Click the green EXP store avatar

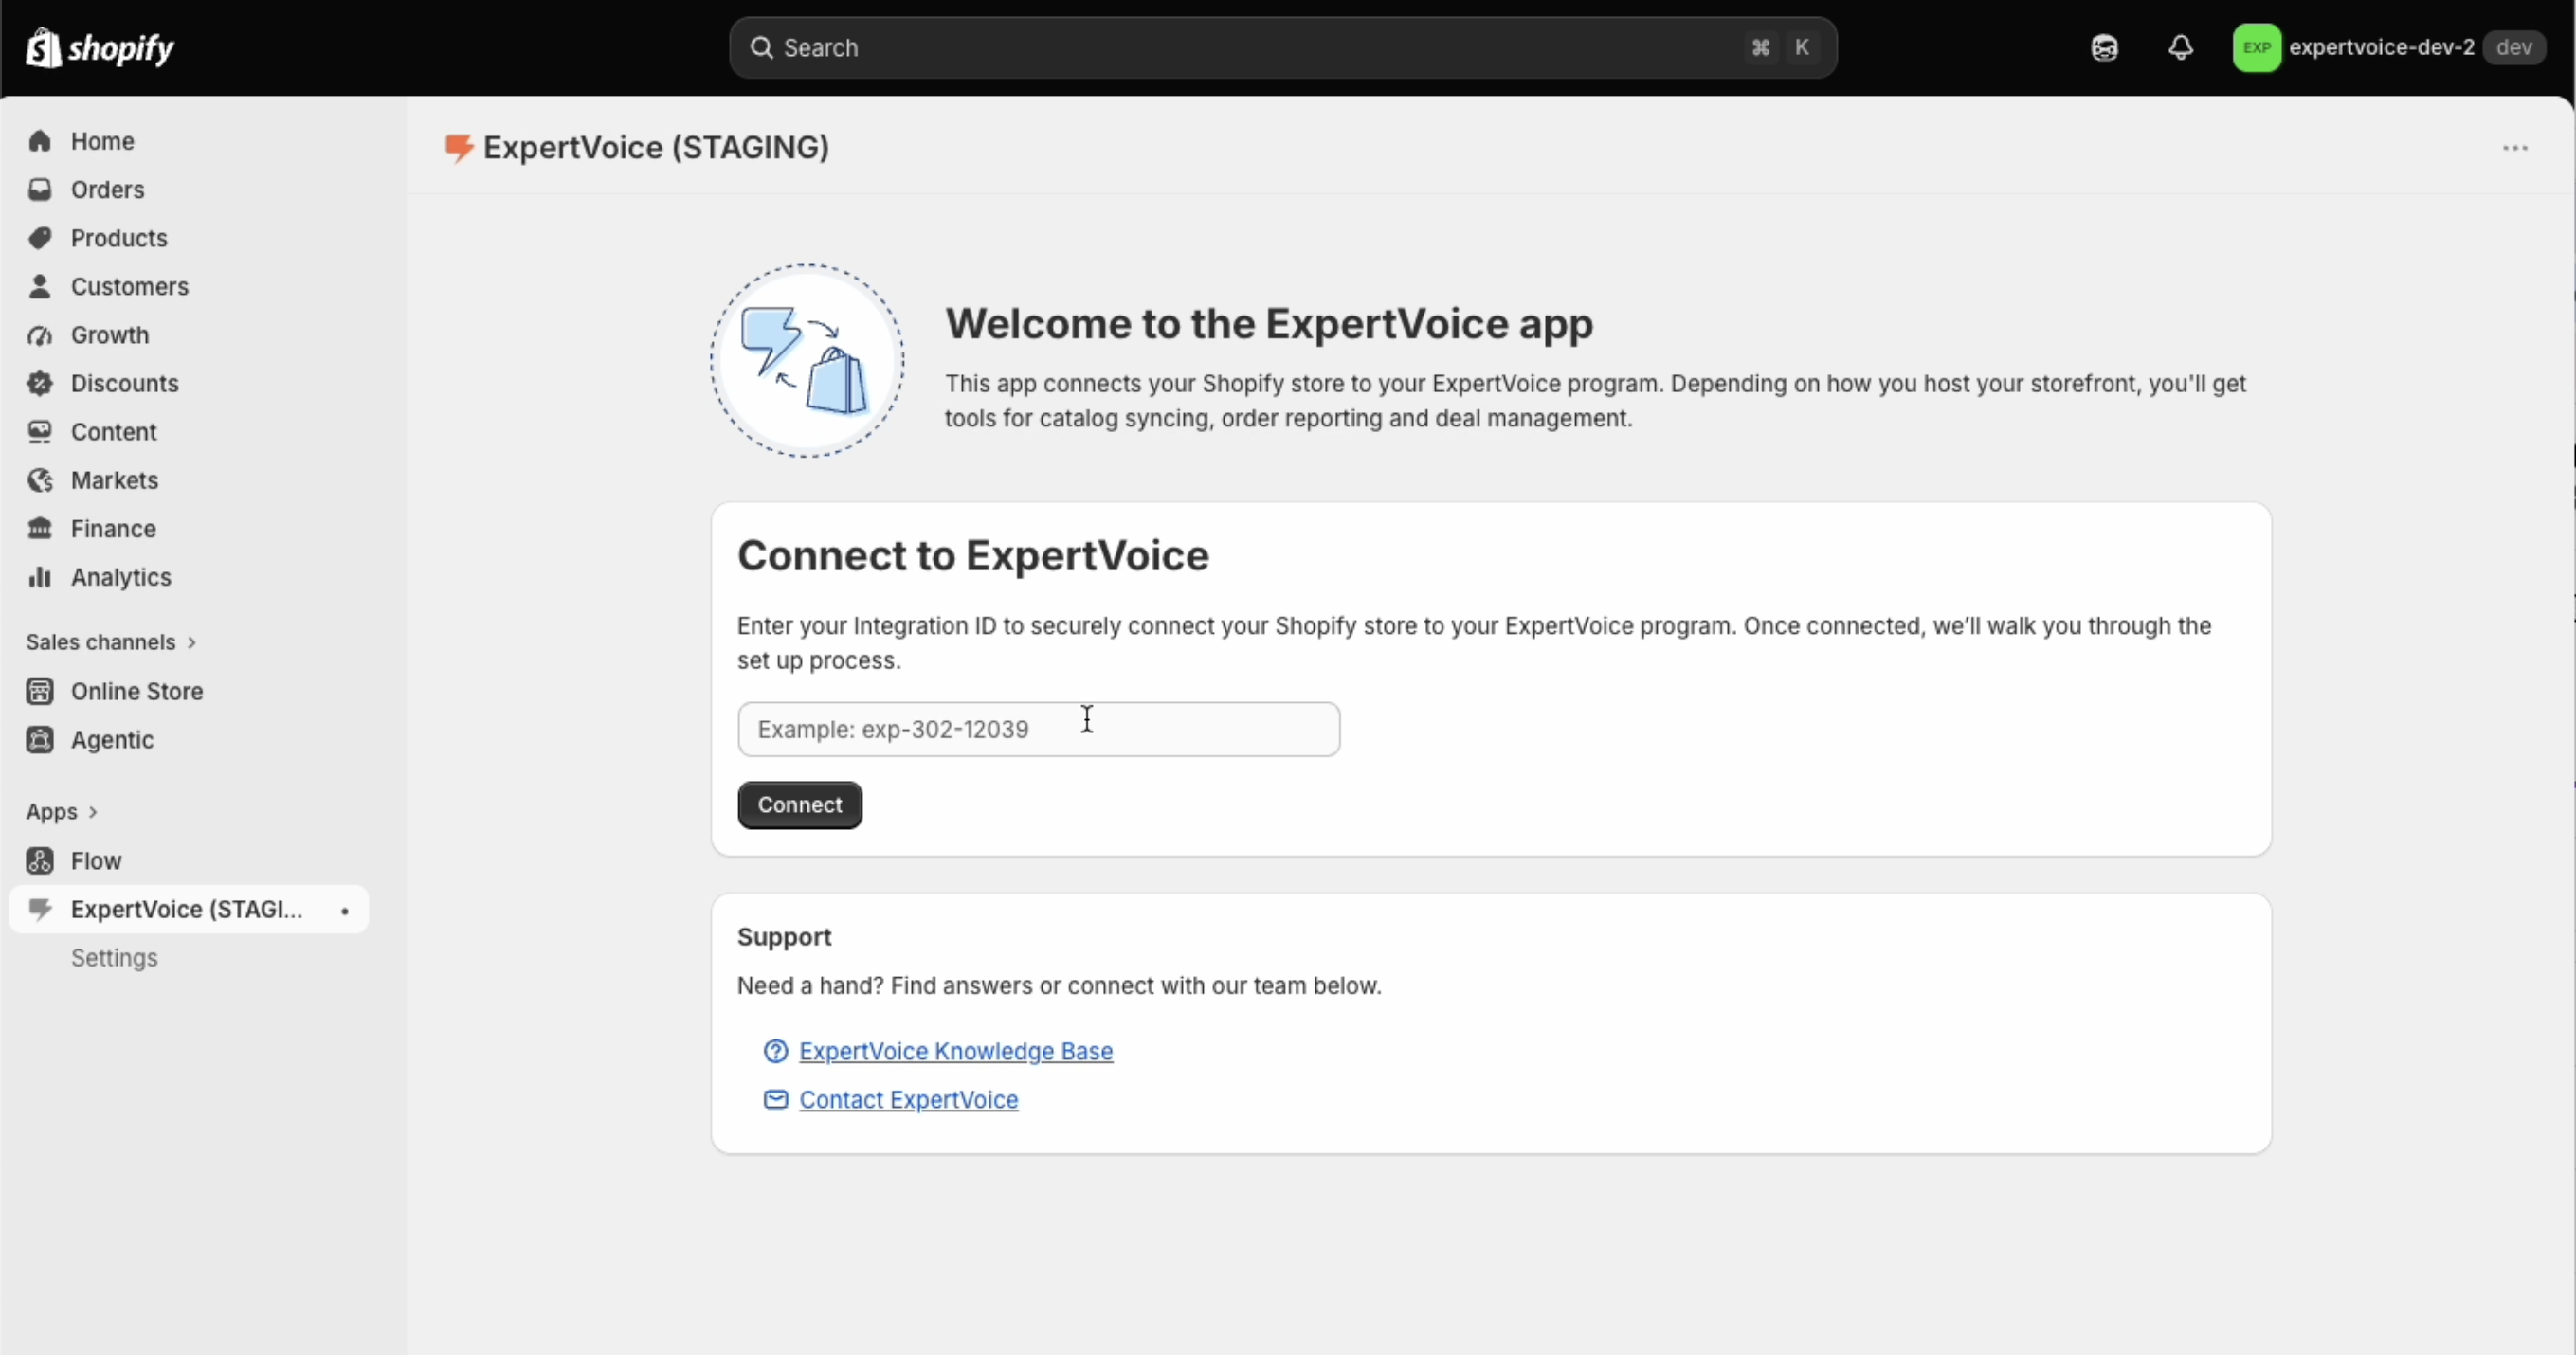click(x=2256, y=47)
